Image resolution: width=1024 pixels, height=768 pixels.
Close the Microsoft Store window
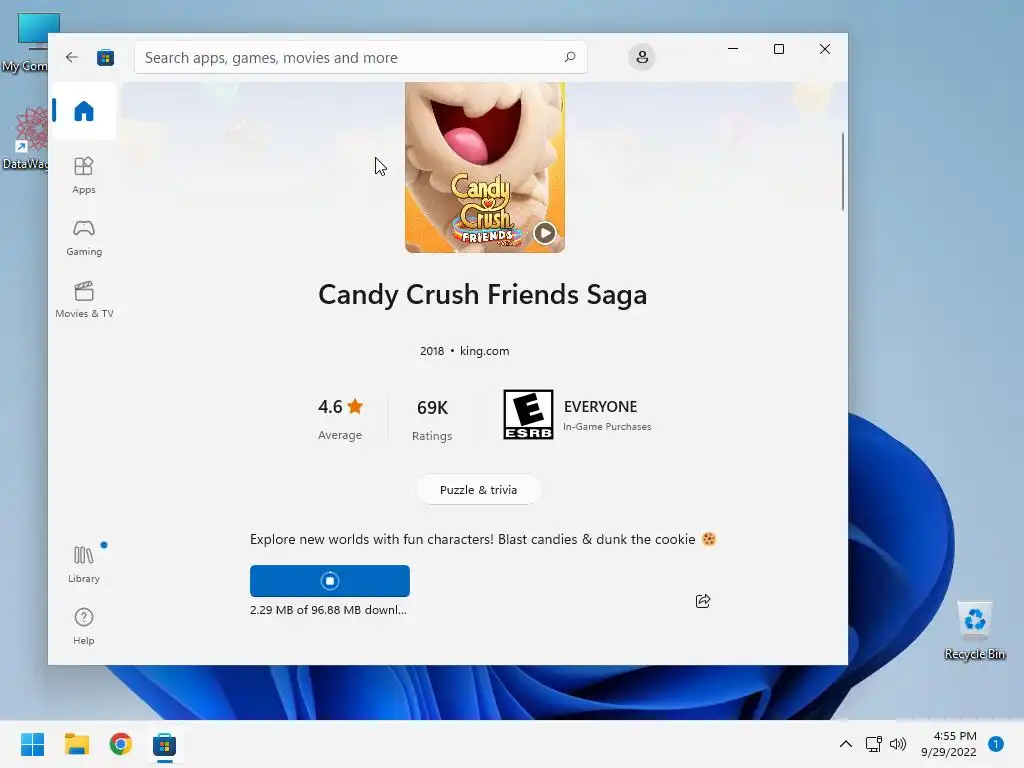point(825,49)
